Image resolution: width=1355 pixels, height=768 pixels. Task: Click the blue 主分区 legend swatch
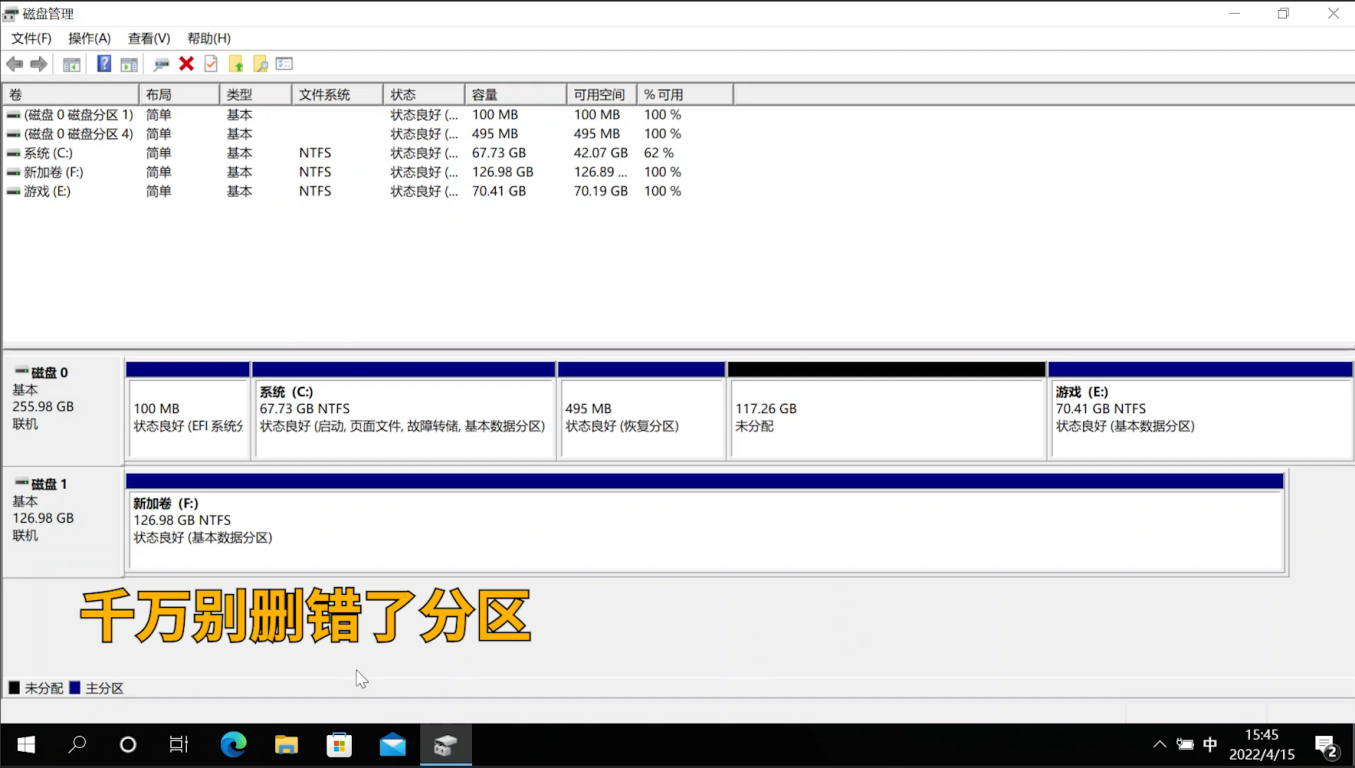(75, 688)
